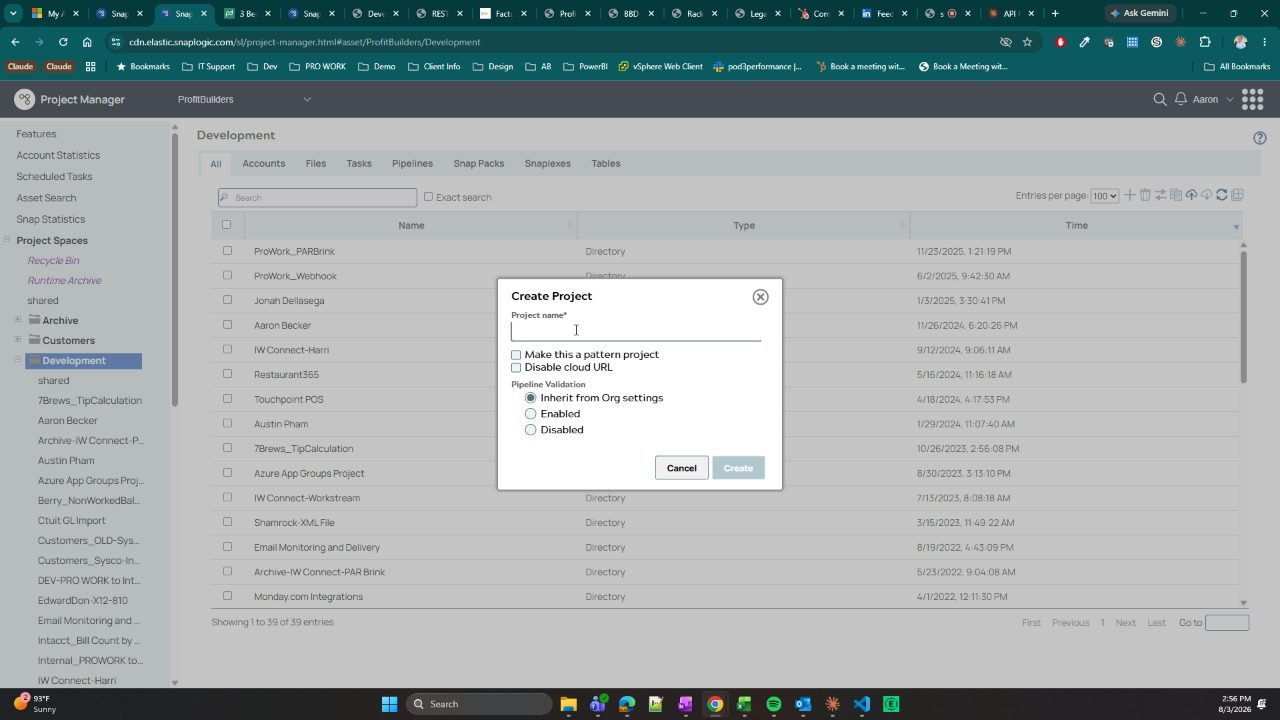Click the circular refresh icon above the table
Image resolution: width=1280 pixels, height=720 pixels.
click(x=1222, y=195)
